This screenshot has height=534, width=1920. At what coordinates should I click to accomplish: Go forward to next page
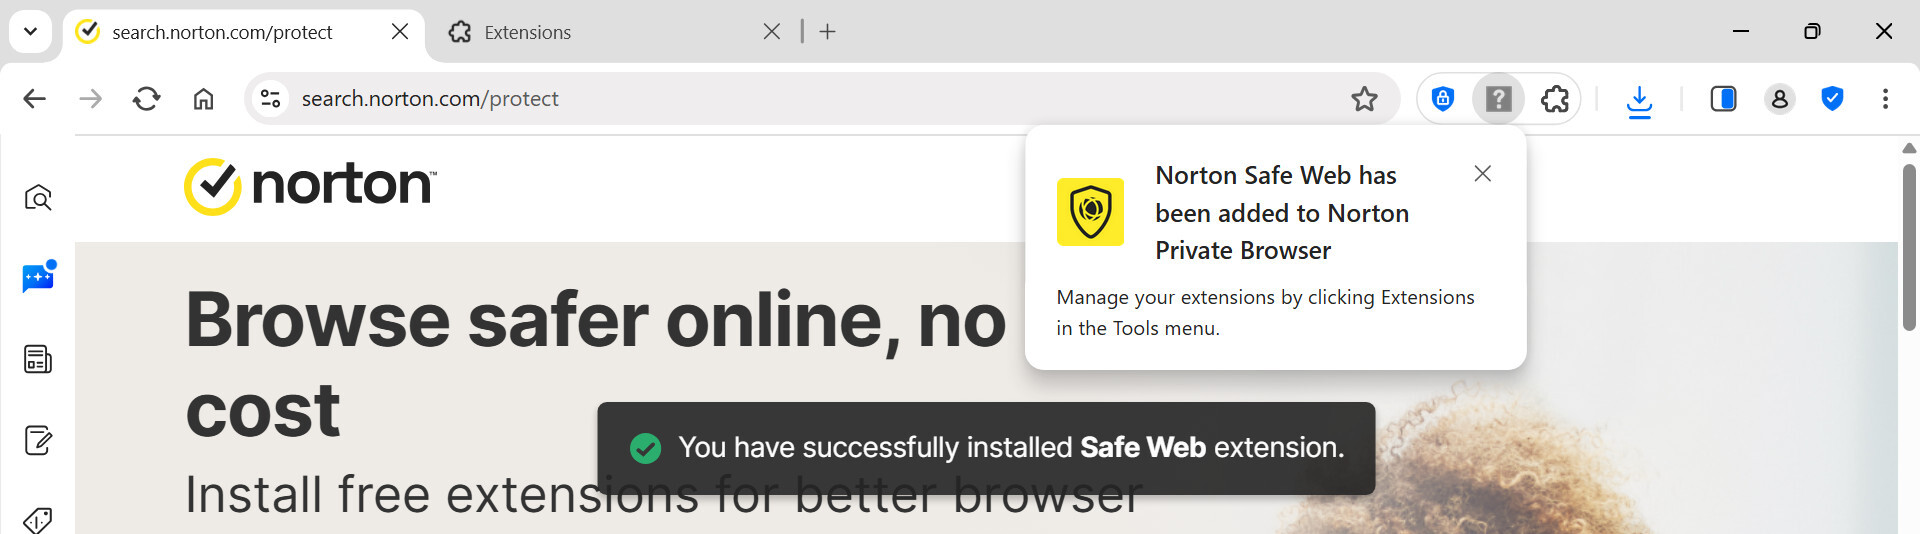tap(91, 99)
